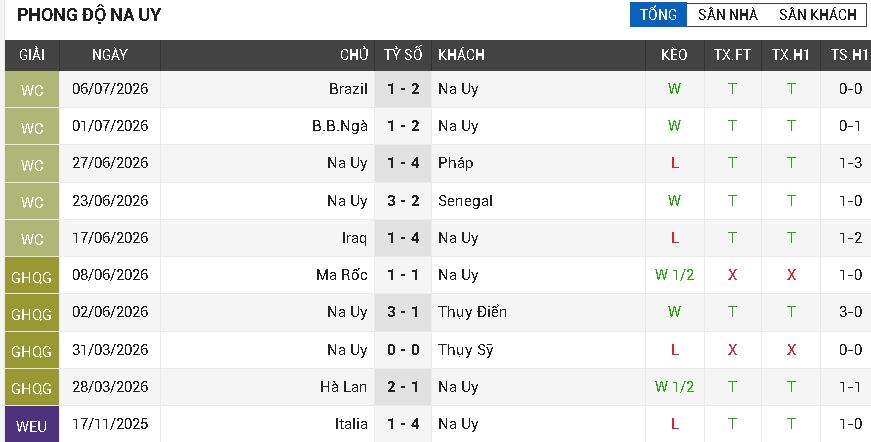871x442 pixels.
Task: Click GHQG badge on 31/03/2026 row
Action: click(x=32, y=350)
